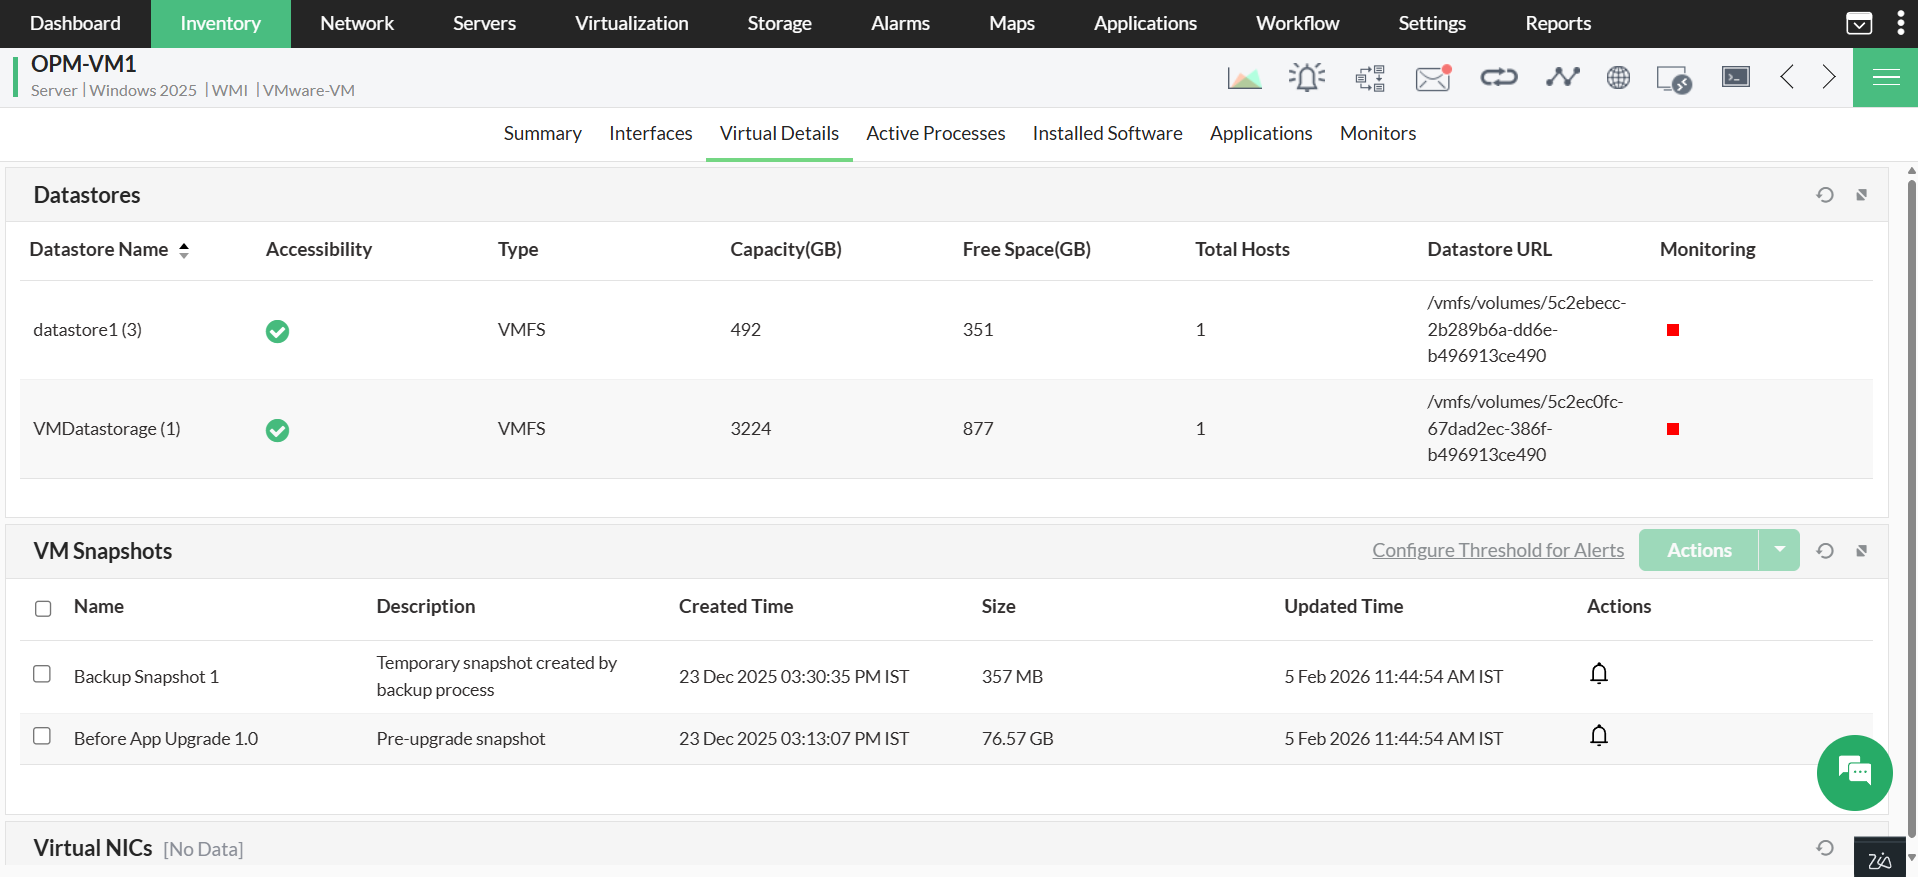The height and width of the screenshot is (877, 1918).
Task: Select the Backup Snapshot 1 checkbox
Action: point(42,674)
